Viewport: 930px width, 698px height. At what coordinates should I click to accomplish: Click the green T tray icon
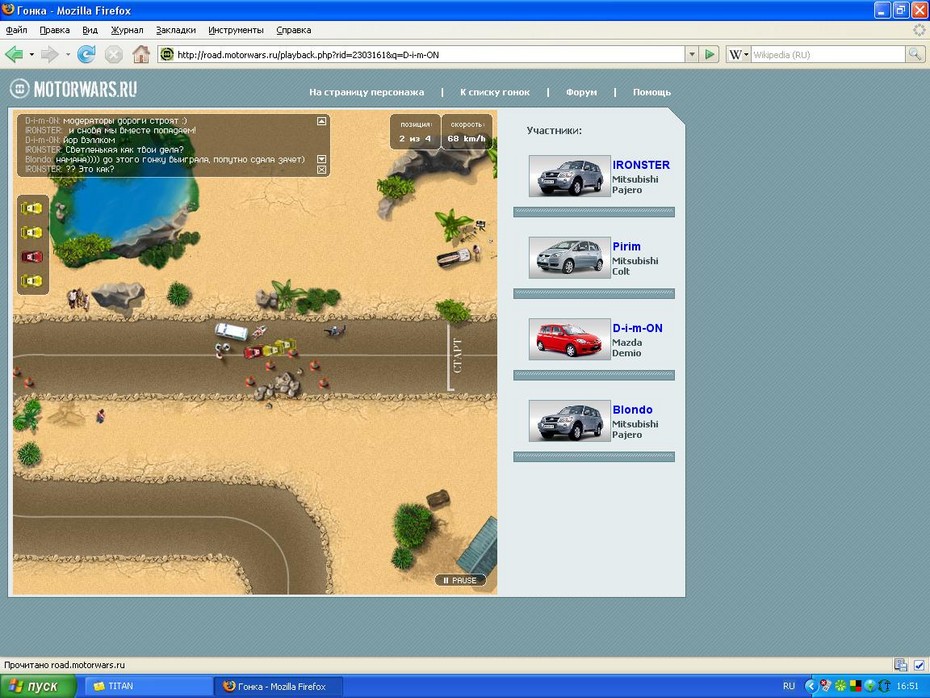pos(884,686)
